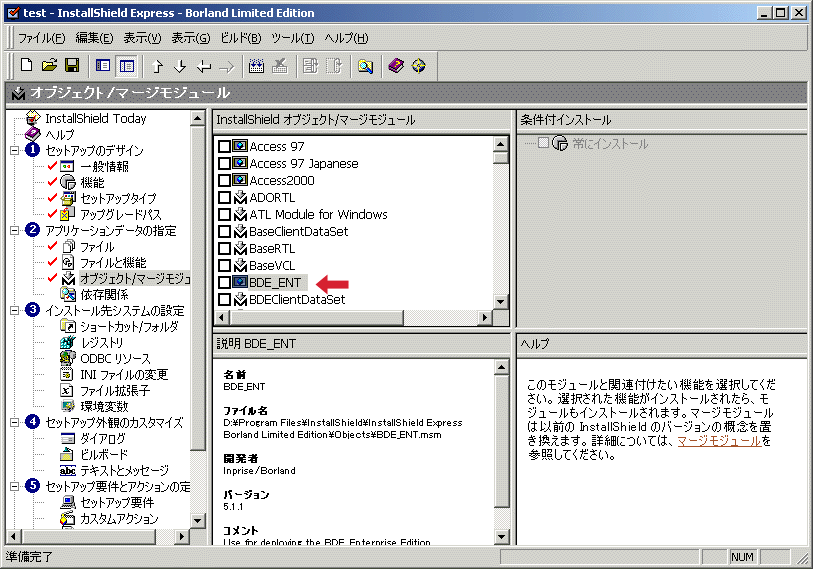This screenshot has height=569, width=813.
Task: Select テキストとメッセージ in the tree
Action: coord(124,470)
